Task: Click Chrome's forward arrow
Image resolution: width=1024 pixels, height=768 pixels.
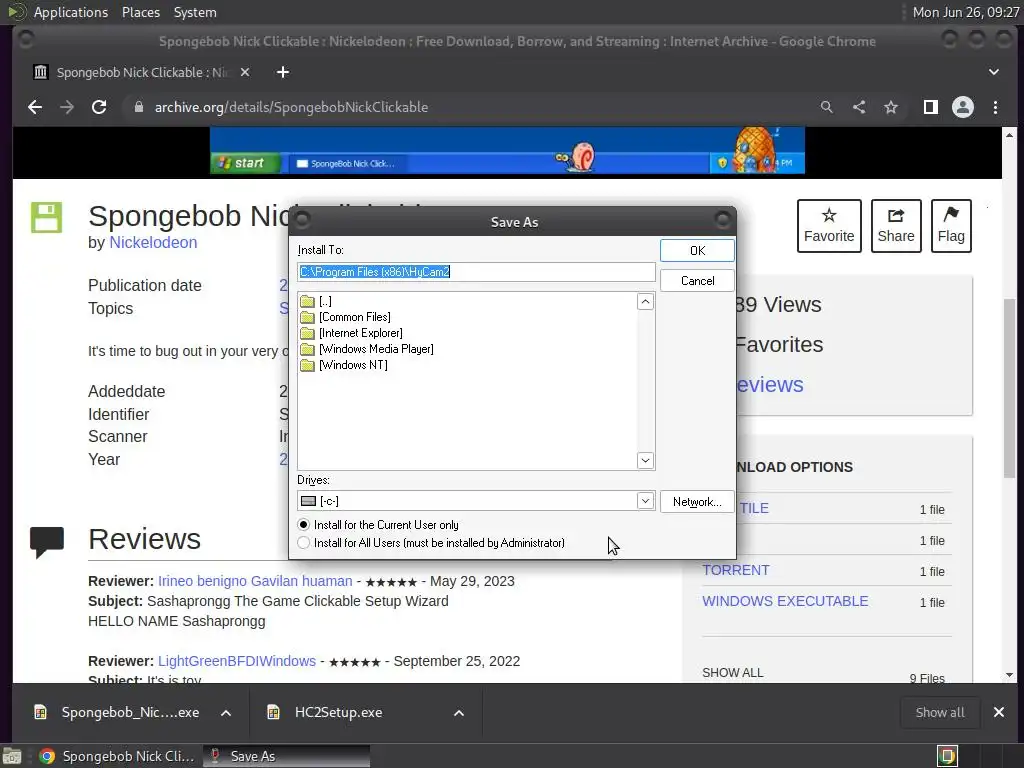Action: tap(67, 107)
